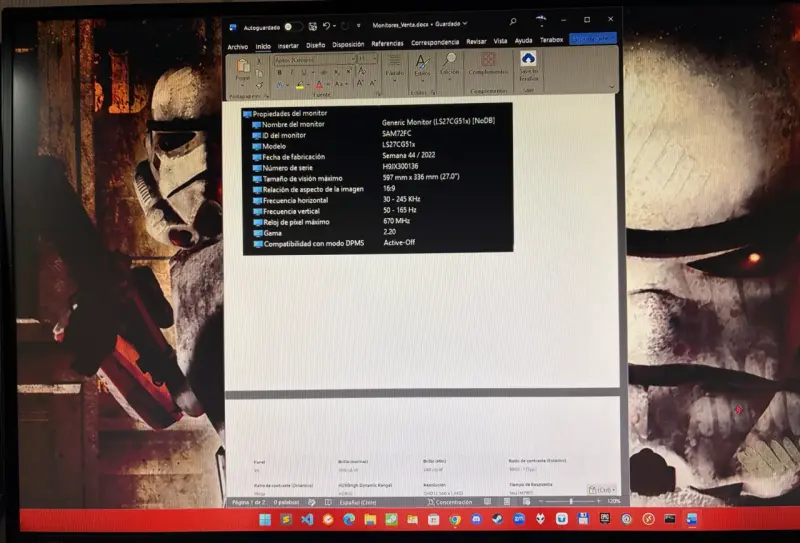Click the proofing check icon in status bar
The image size is (800, 543).
tap(312, 502)
